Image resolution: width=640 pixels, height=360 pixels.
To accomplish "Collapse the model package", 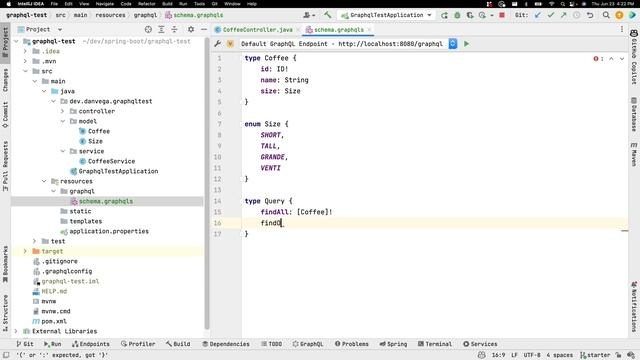I will (x=63, y=121).
